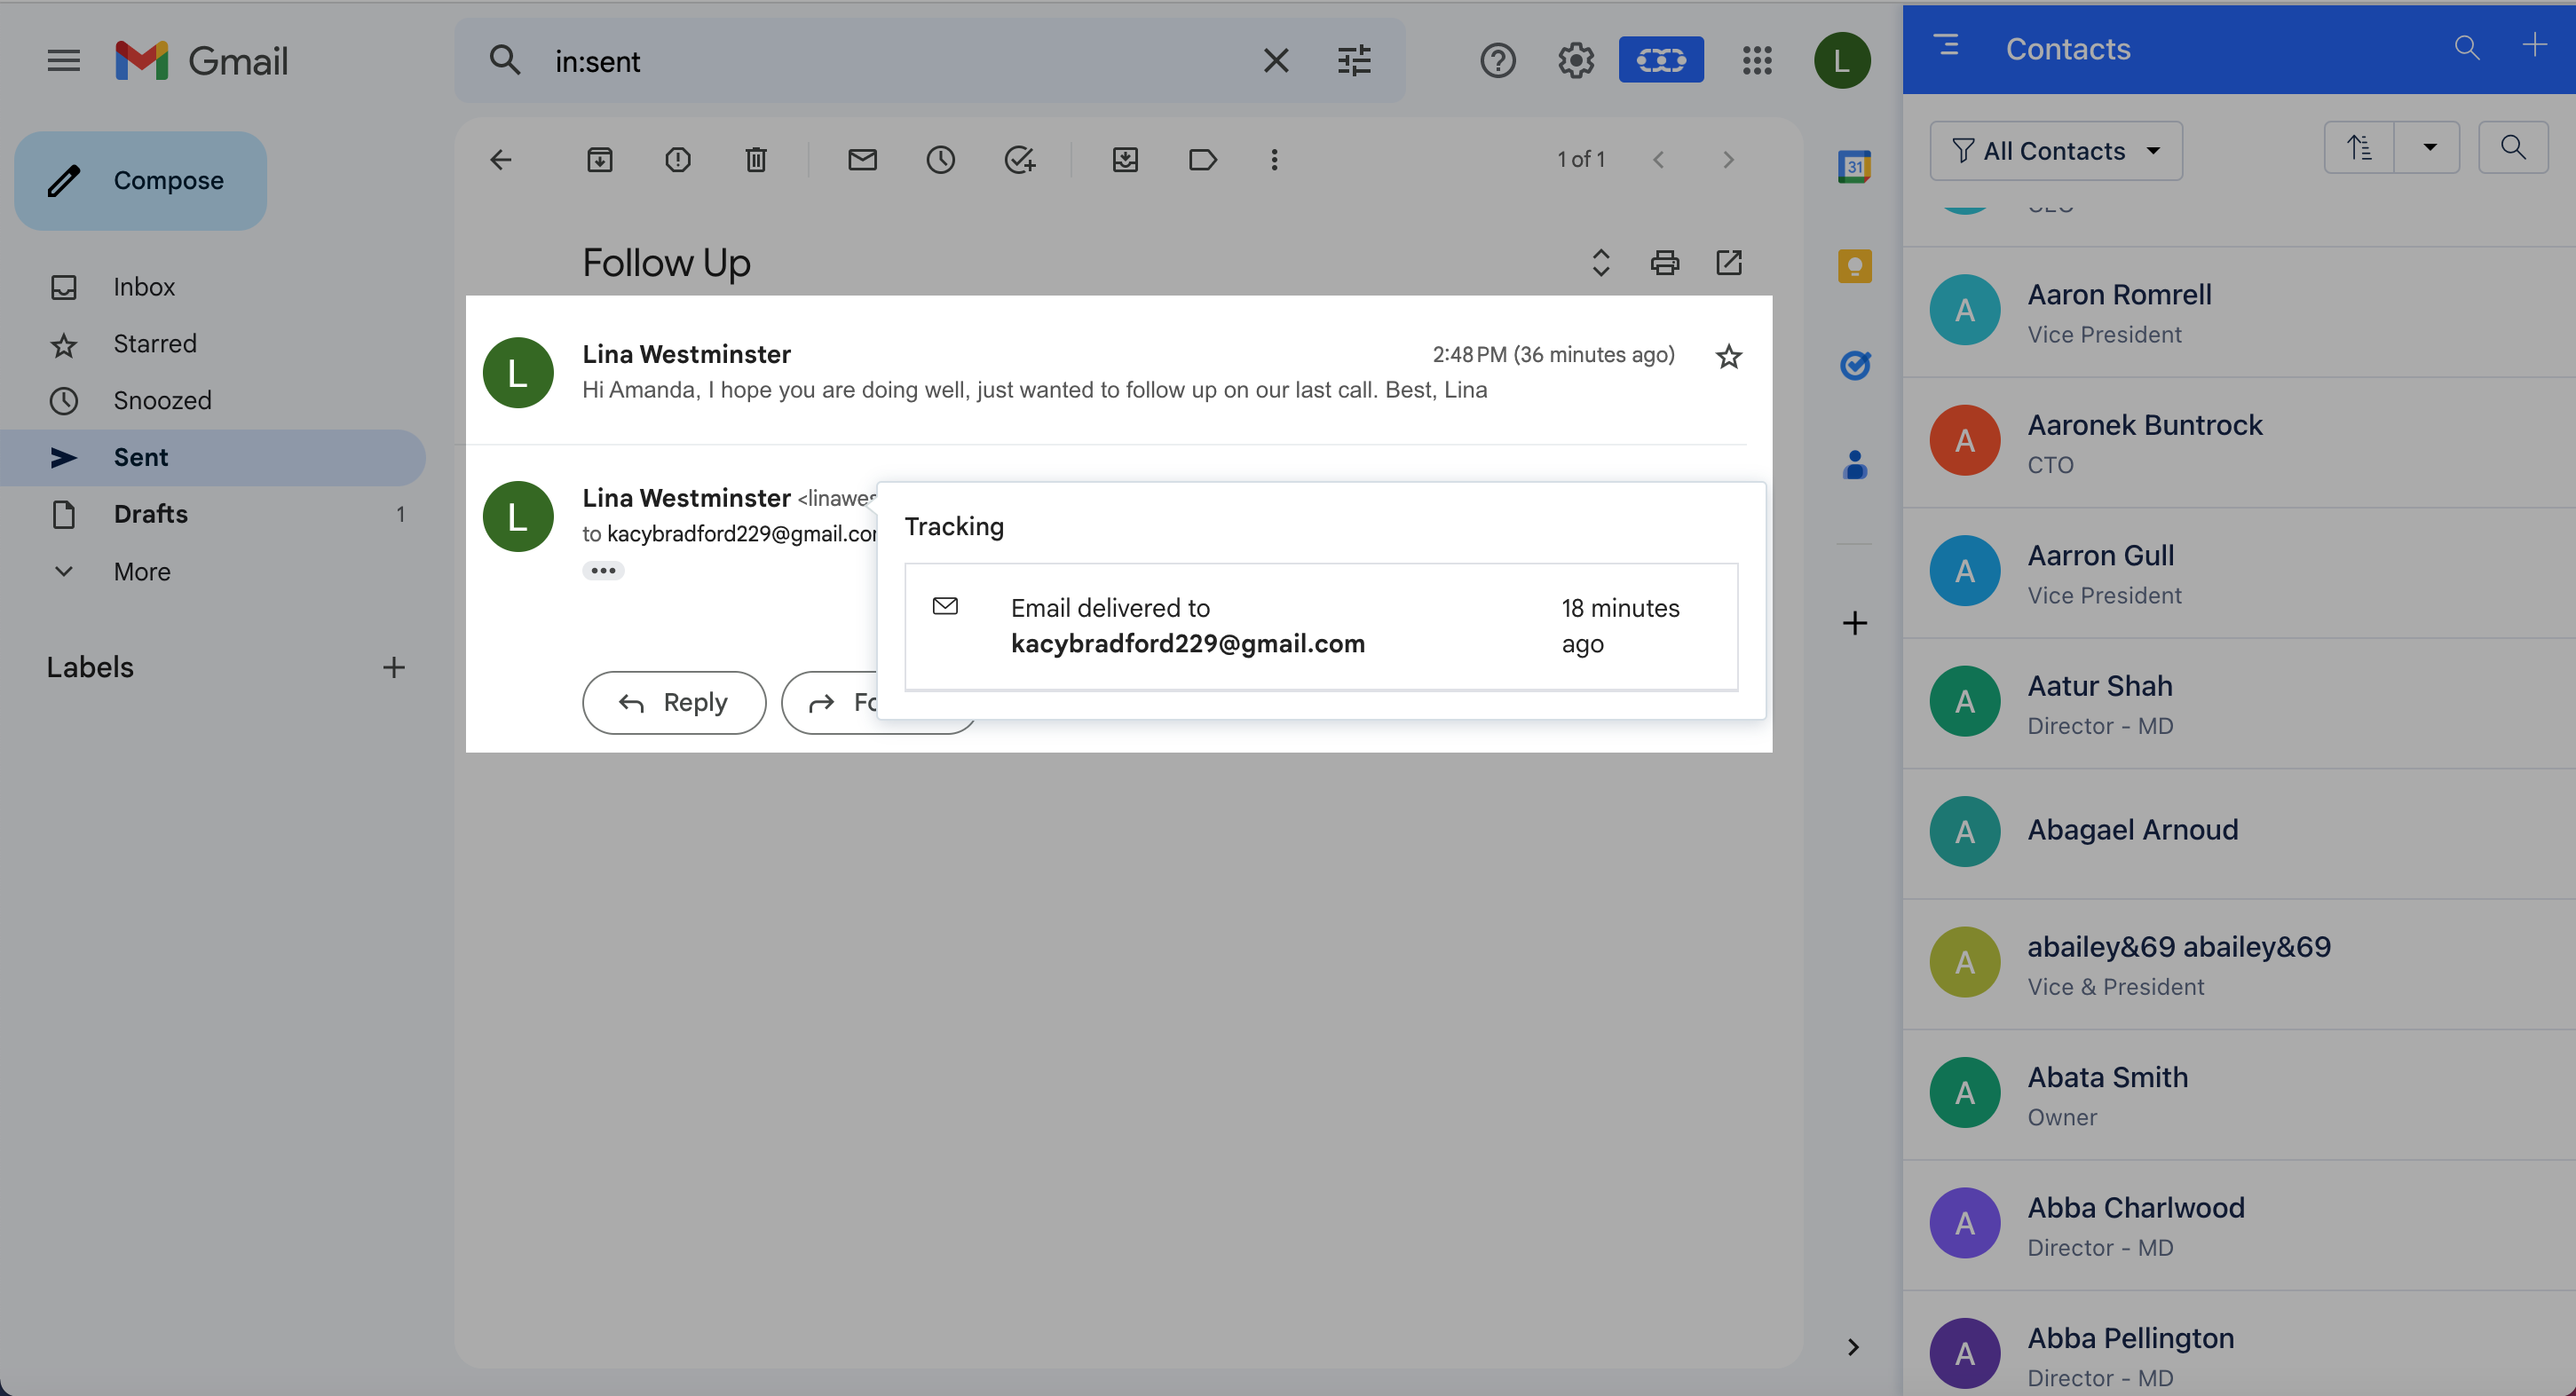Expand the More labels section

pyautogui.click(x=141, y=571)
